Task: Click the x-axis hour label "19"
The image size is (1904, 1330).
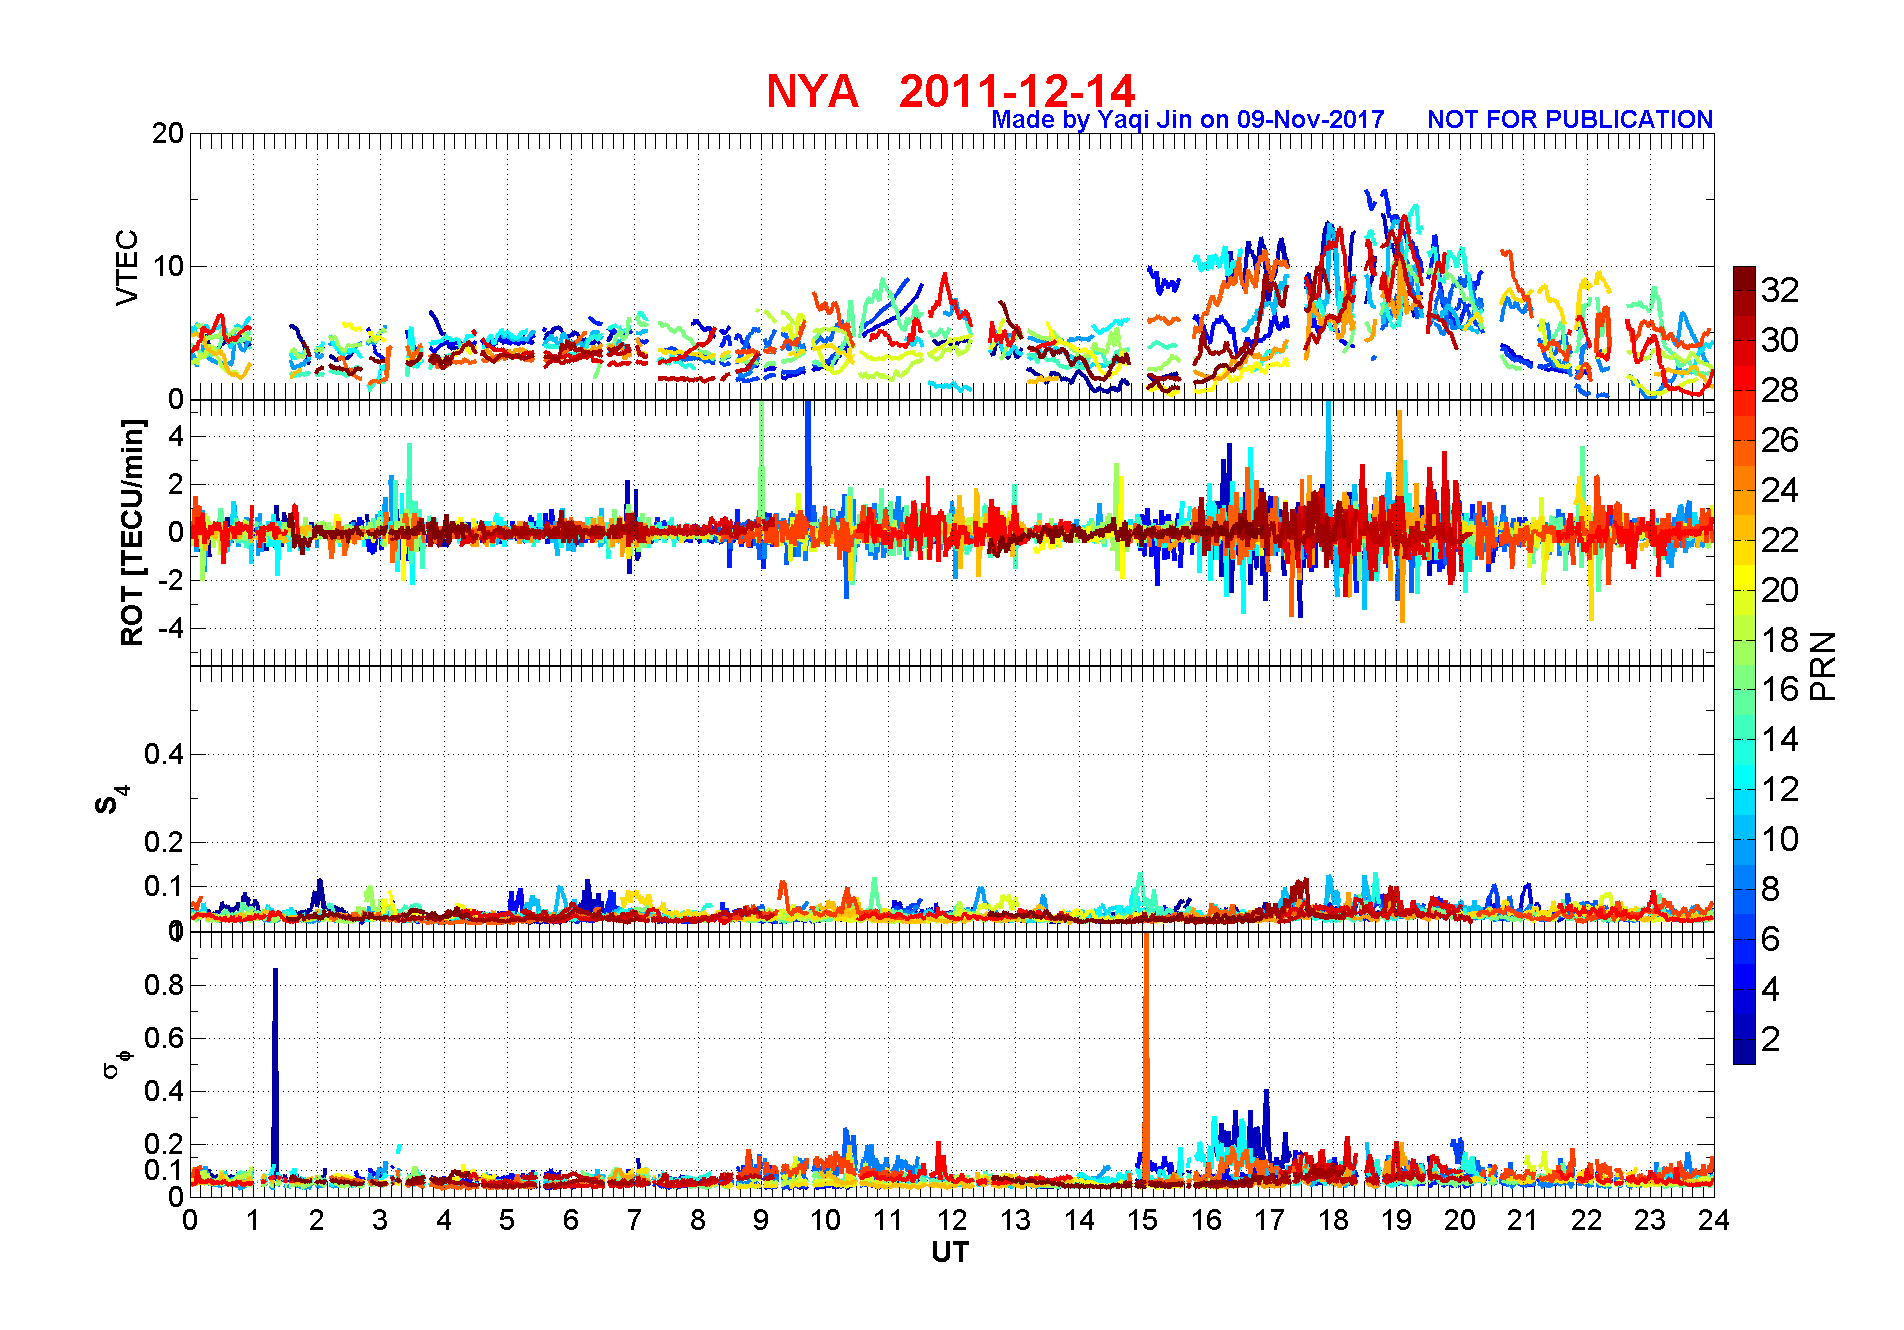Action: 1396,1220
